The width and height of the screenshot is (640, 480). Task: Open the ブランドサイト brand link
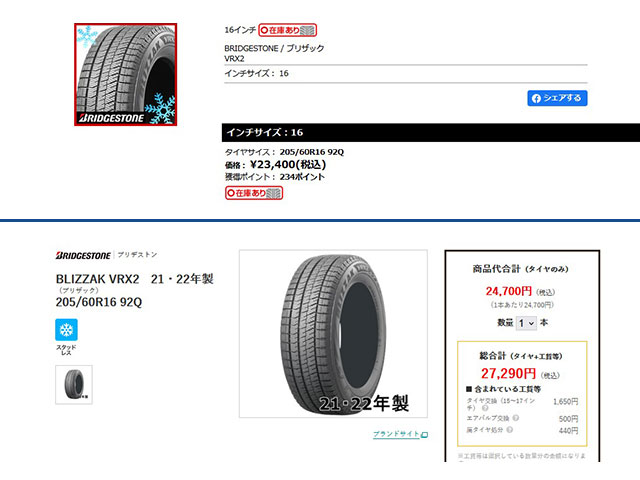click(396, 434)
